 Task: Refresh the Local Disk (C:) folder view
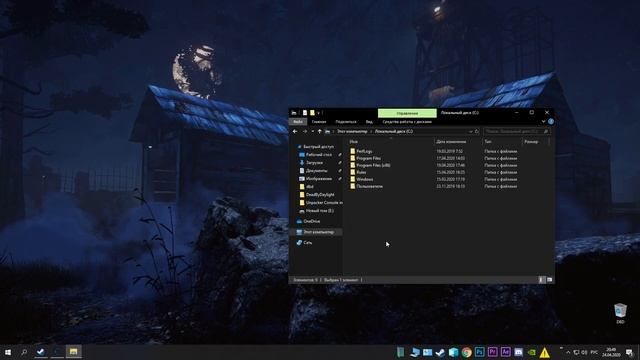(477, 131)
